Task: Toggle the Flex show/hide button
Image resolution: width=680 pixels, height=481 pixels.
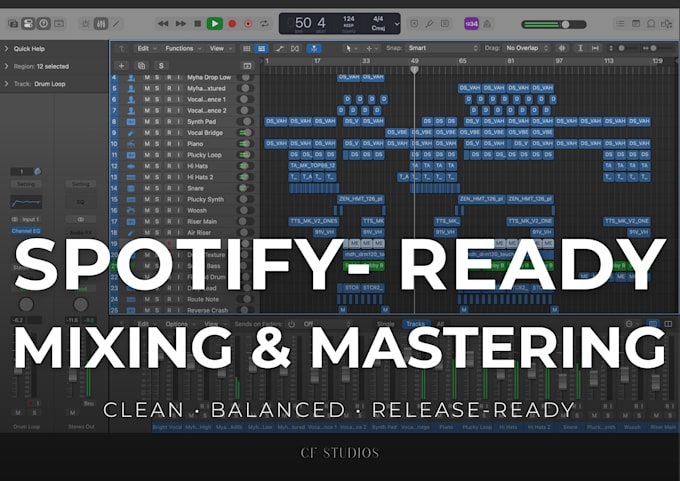Action: click(295, 49)
